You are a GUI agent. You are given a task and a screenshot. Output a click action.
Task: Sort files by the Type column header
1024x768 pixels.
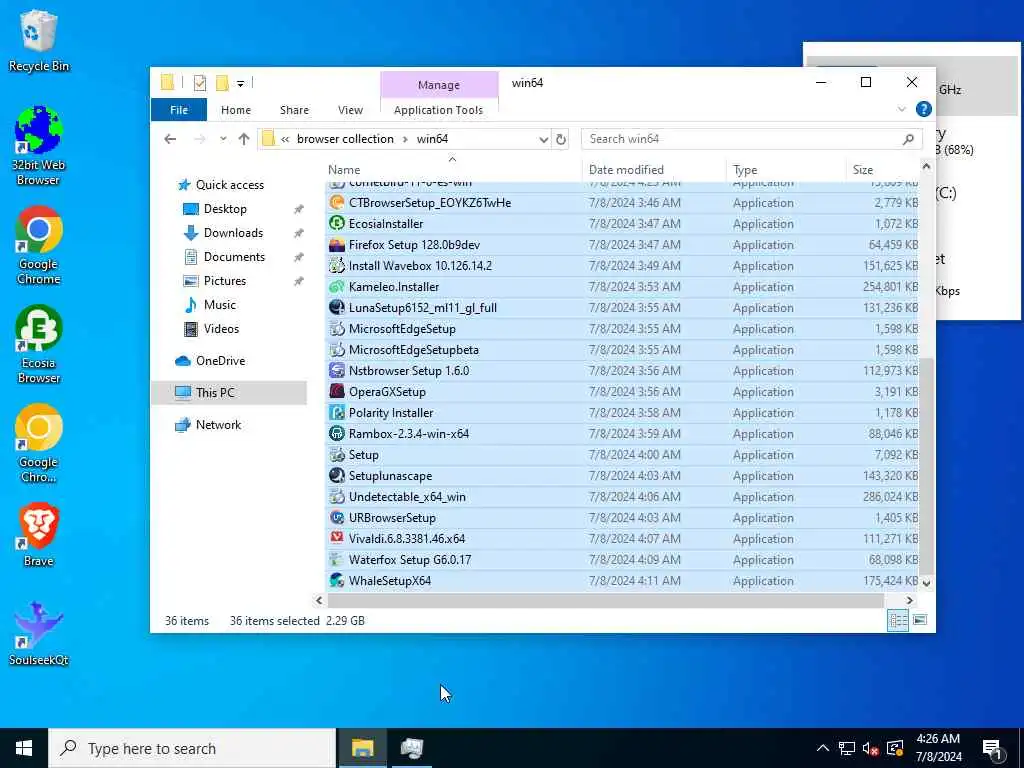pos(744,170)
